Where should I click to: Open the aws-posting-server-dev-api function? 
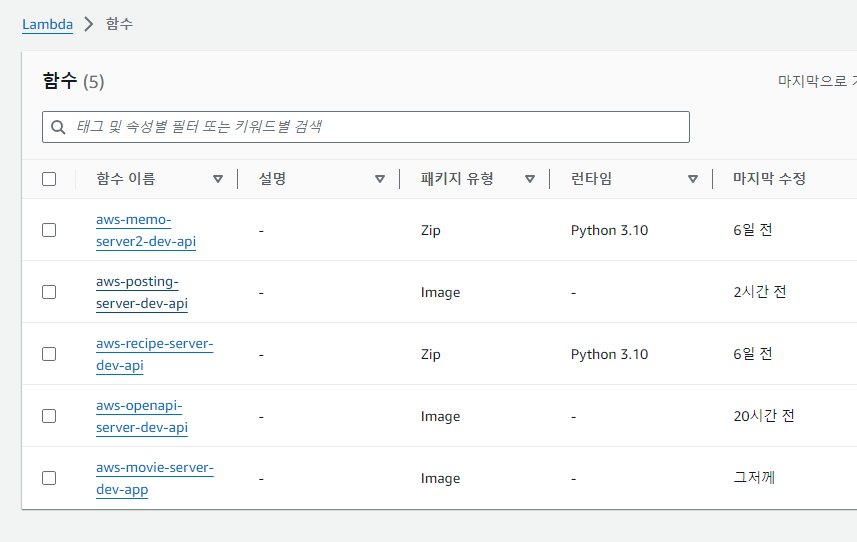142,292
